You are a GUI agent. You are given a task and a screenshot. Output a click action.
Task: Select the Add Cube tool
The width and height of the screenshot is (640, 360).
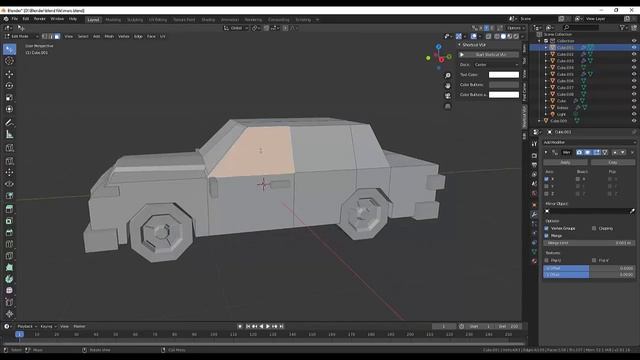pos(9,148)
